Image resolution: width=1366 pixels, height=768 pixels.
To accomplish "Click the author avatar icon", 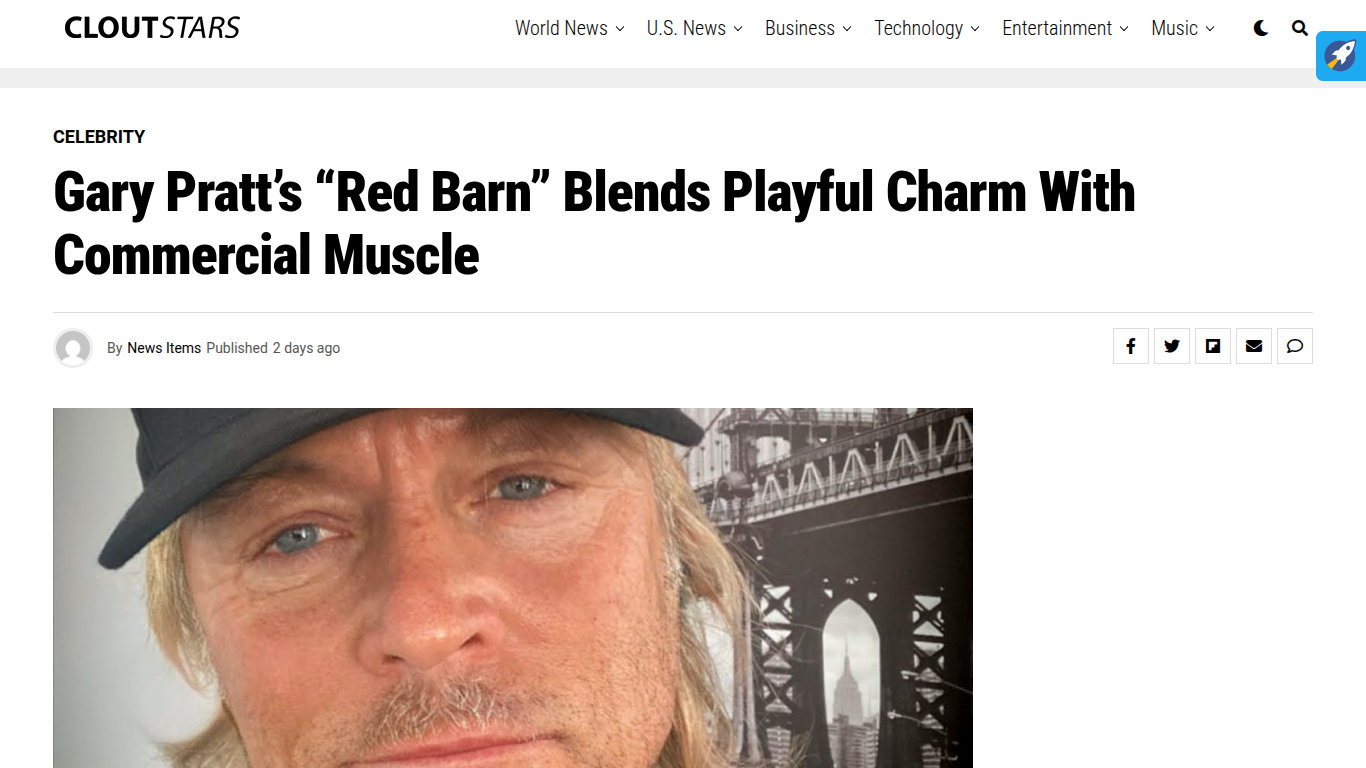I will click(x=73, y=348).
